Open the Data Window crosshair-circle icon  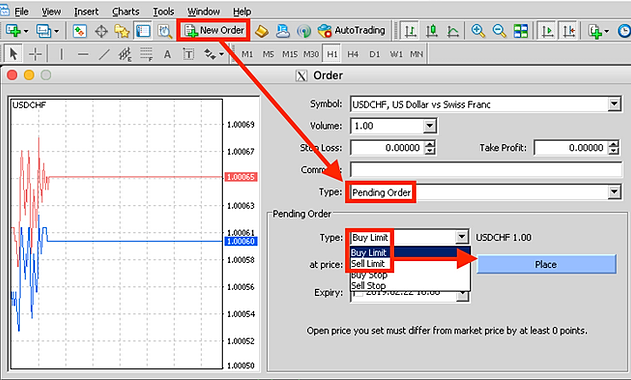coord(101,31)
